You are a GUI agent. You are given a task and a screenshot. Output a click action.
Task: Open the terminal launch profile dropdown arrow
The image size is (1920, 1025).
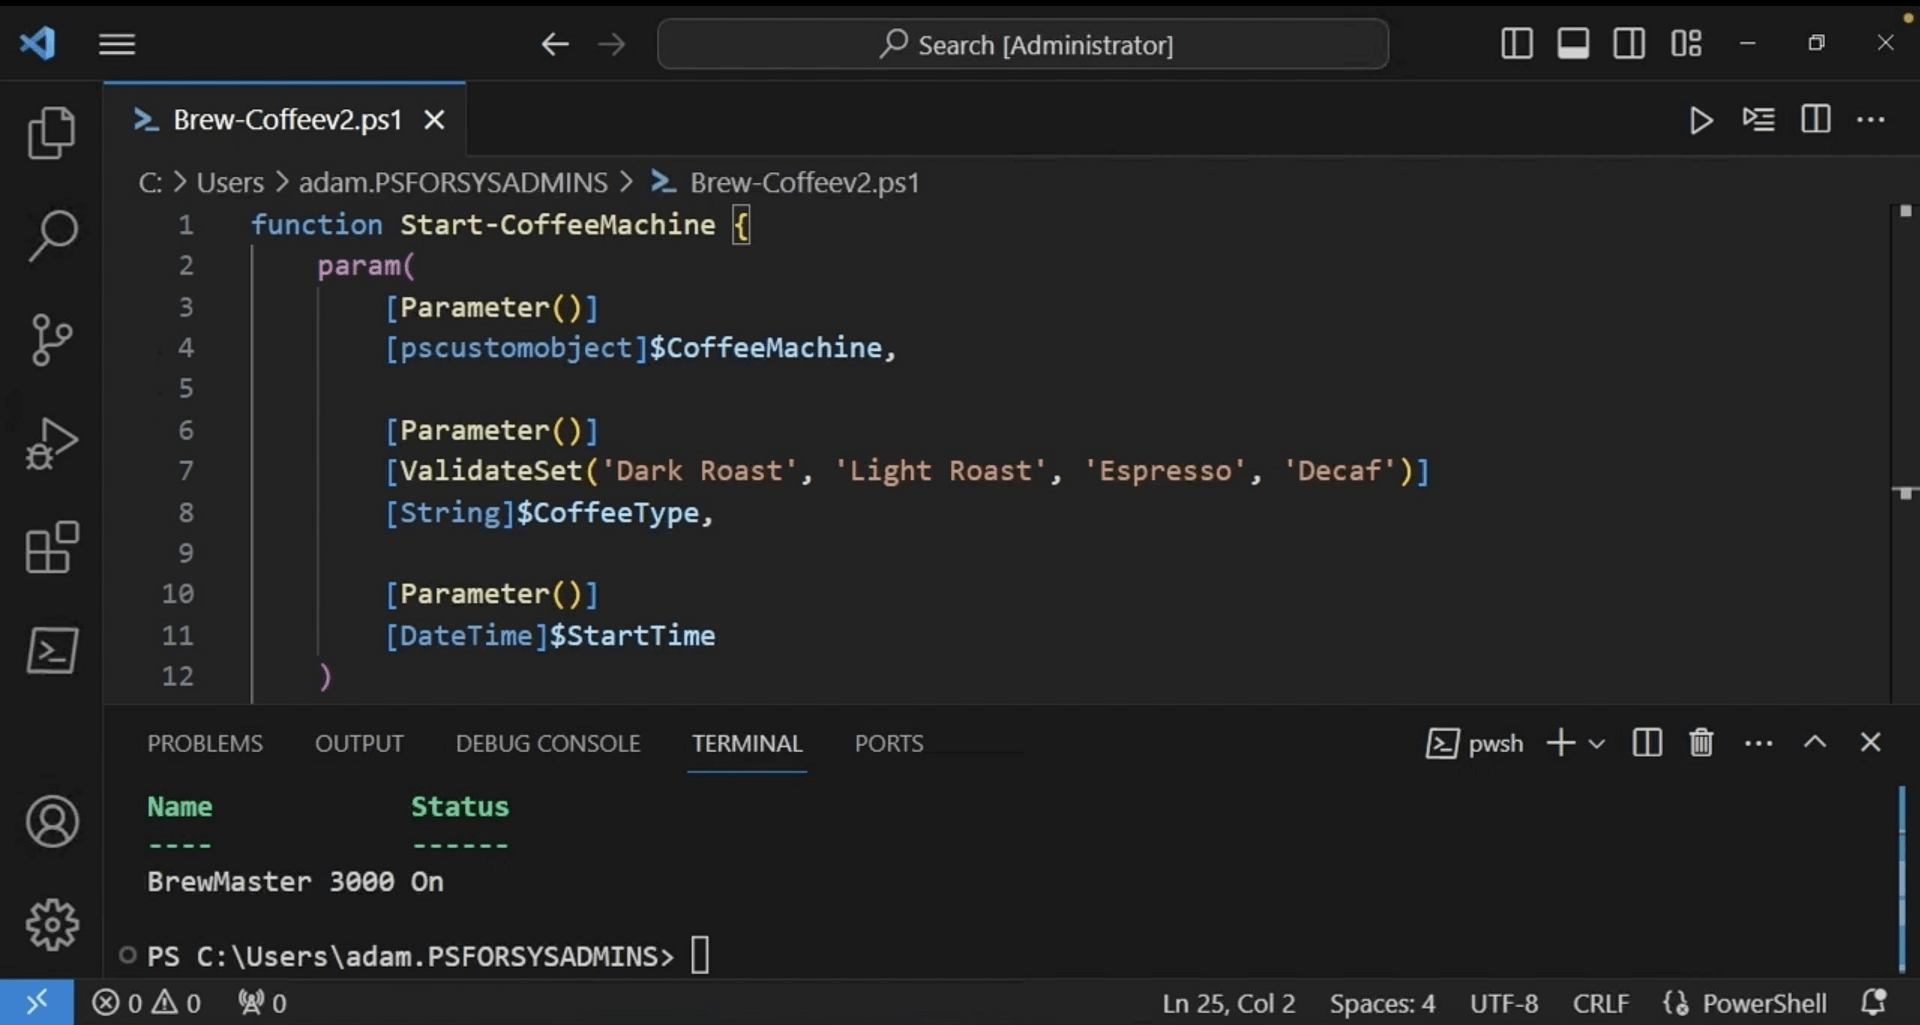(1597, 744)
